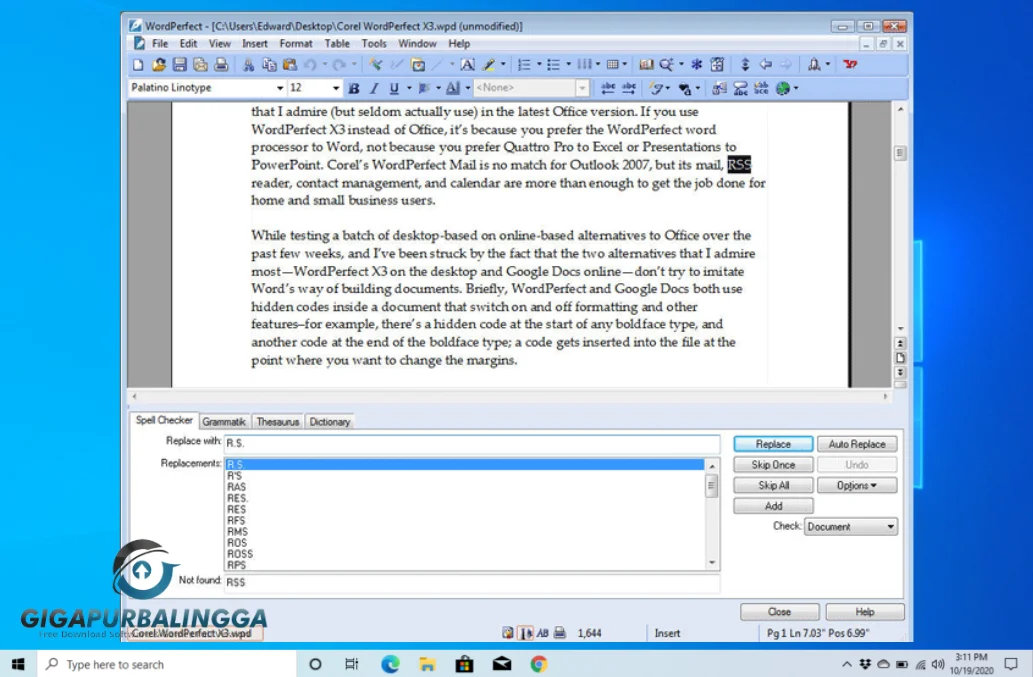Viewport: 1033px width, 677px height.
Task: Click the blue asterisk toolbar icon
Action: pos(696,65)
